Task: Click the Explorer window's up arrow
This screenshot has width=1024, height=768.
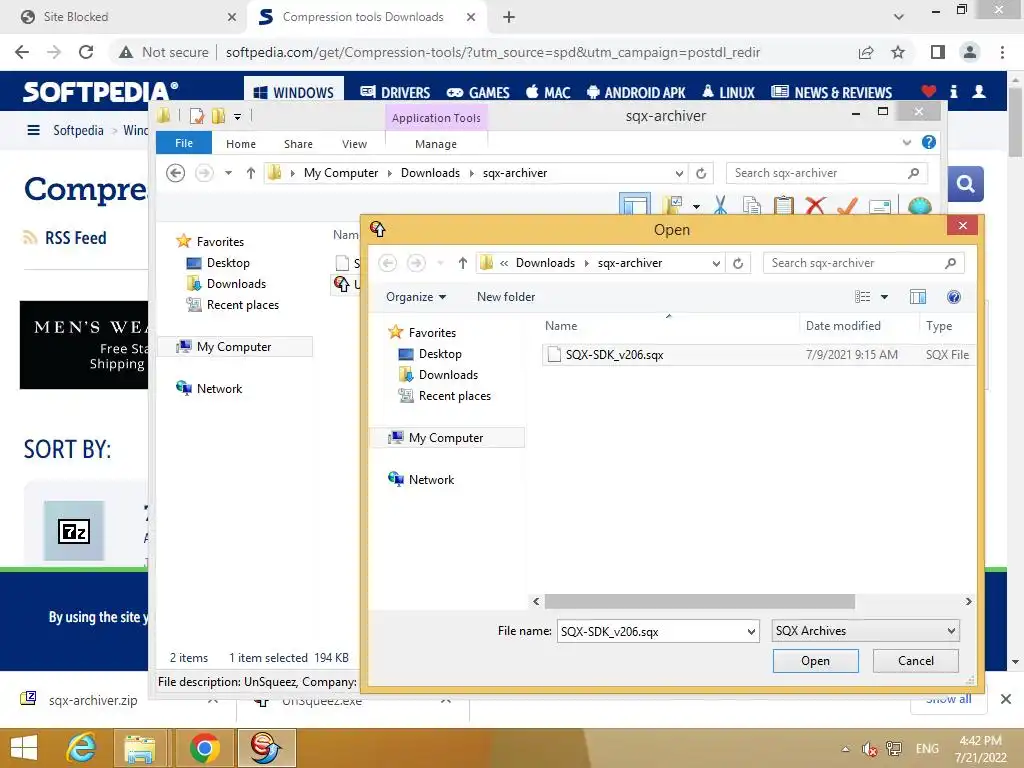Action: point(251,173)
